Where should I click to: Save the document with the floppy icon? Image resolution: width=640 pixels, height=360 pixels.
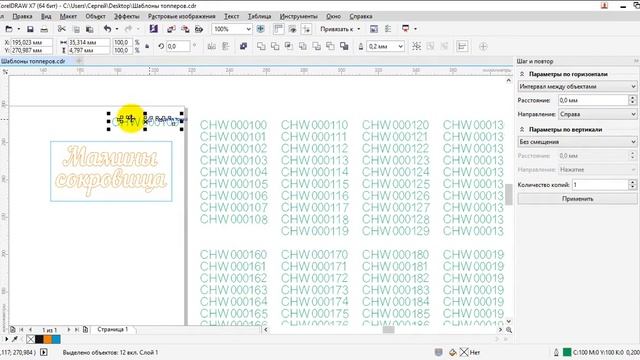pos(30,29)
